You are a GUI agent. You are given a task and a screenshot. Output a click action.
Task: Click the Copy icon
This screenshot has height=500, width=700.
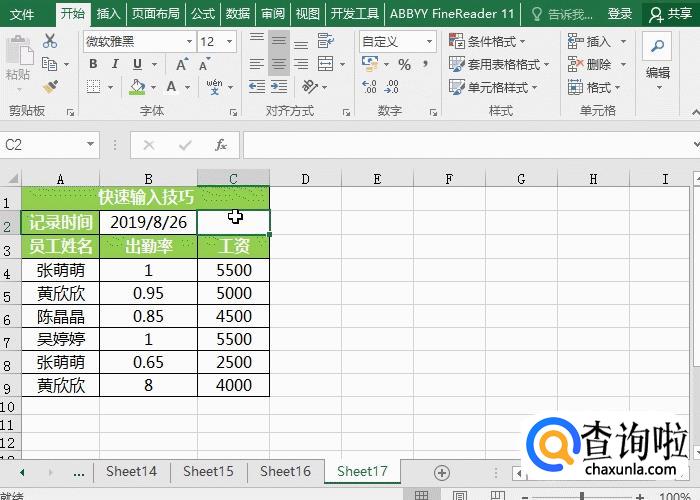point(50,64)
